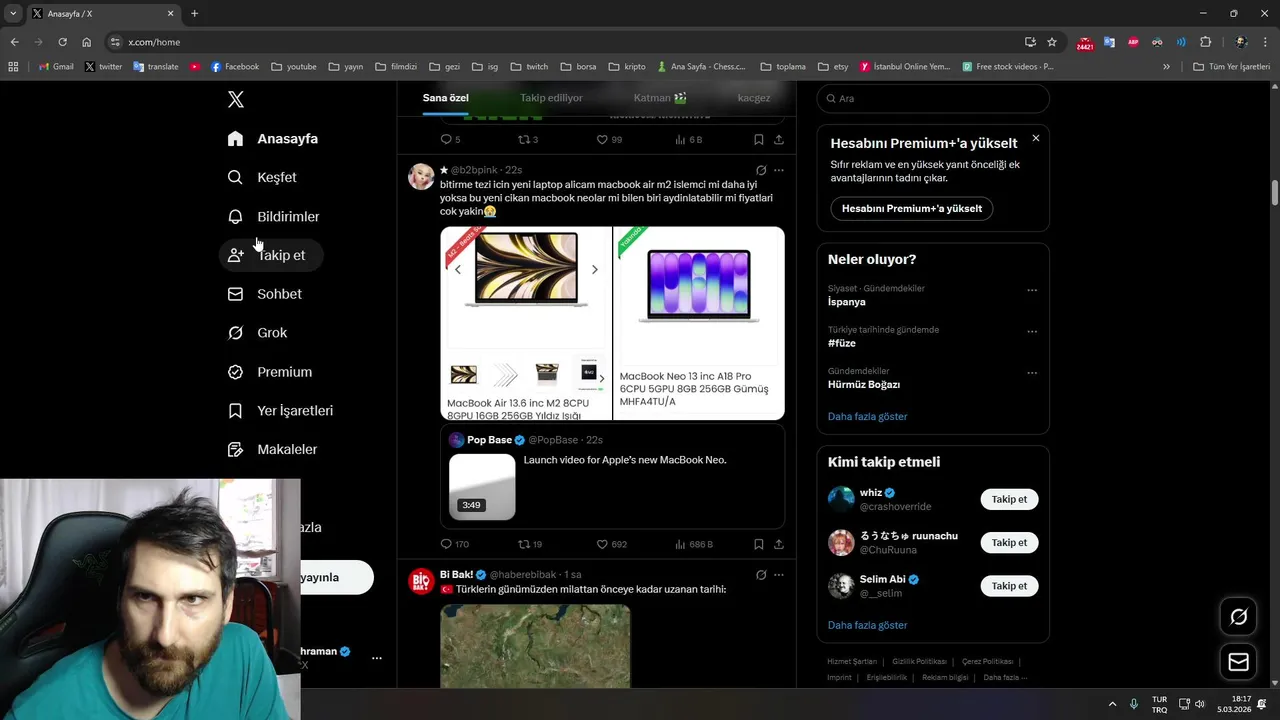Show hidden system tray icons

pyautogui.click(x=1112, y=704)
